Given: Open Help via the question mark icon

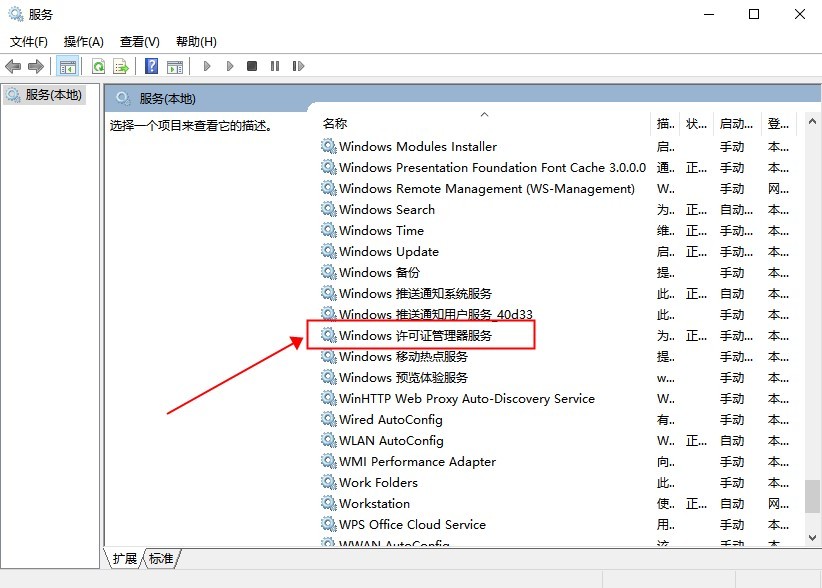Looking at the screenshot, I should click(152, 66).
